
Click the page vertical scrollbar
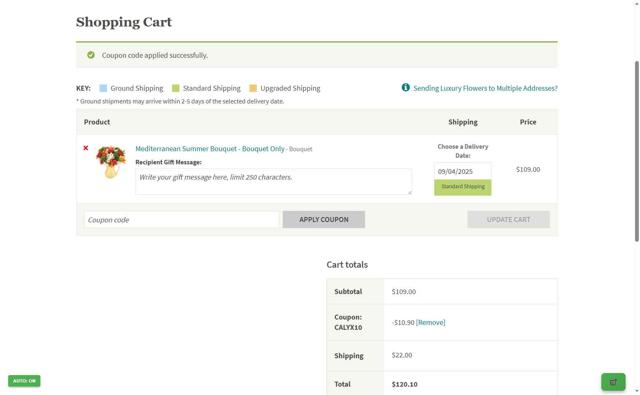pos(636,151)
